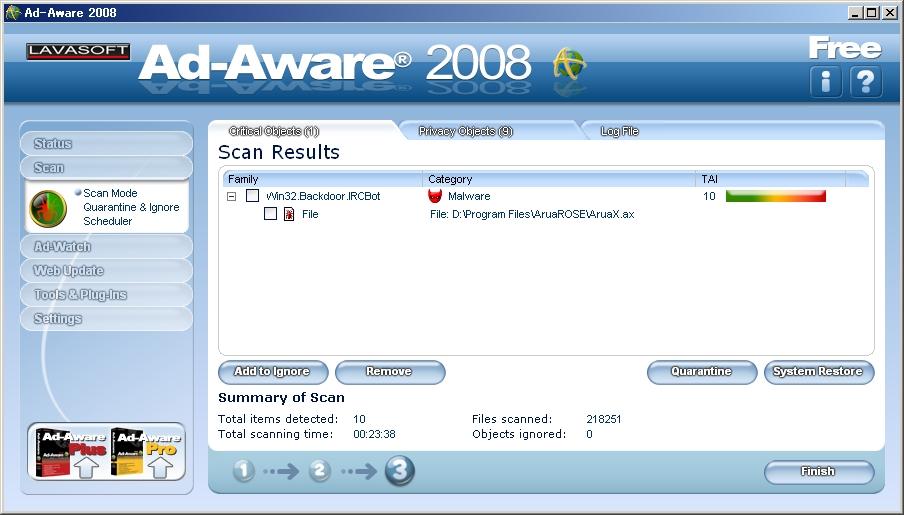Click the infected file bug icon
904x515 pixels.
tap(289, 214)
